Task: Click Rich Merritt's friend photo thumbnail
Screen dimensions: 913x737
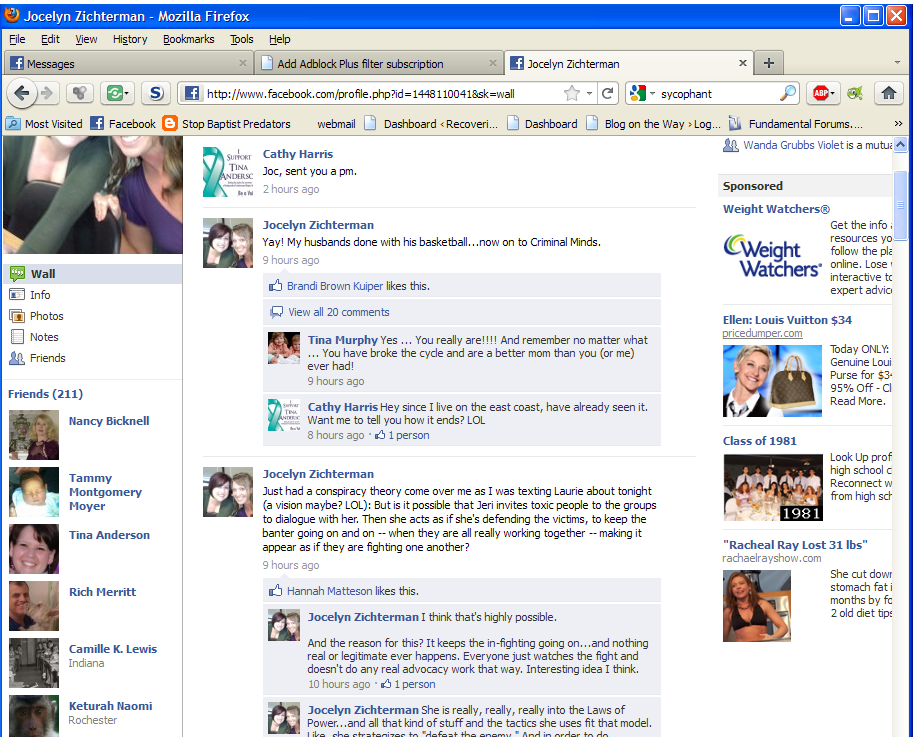Action: click(34, 606)
